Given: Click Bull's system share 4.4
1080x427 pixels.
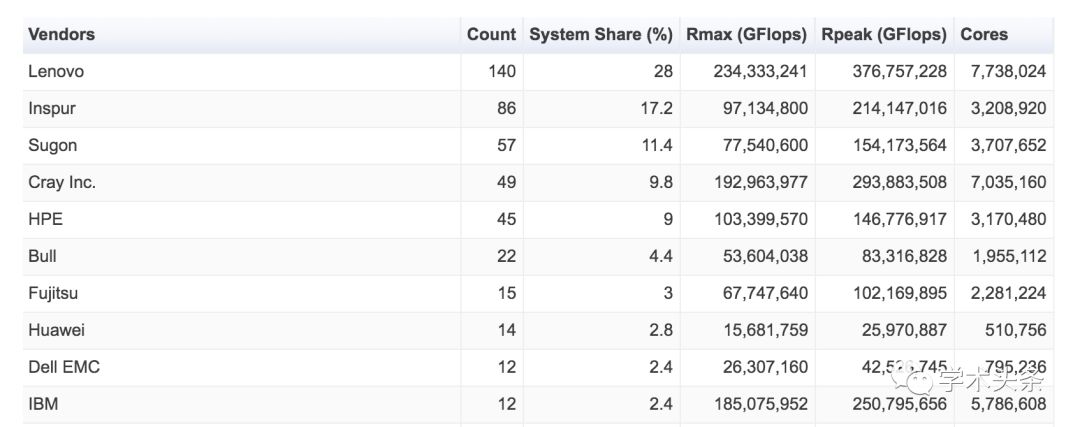Looking at the screenshot, I should point(661,256).
